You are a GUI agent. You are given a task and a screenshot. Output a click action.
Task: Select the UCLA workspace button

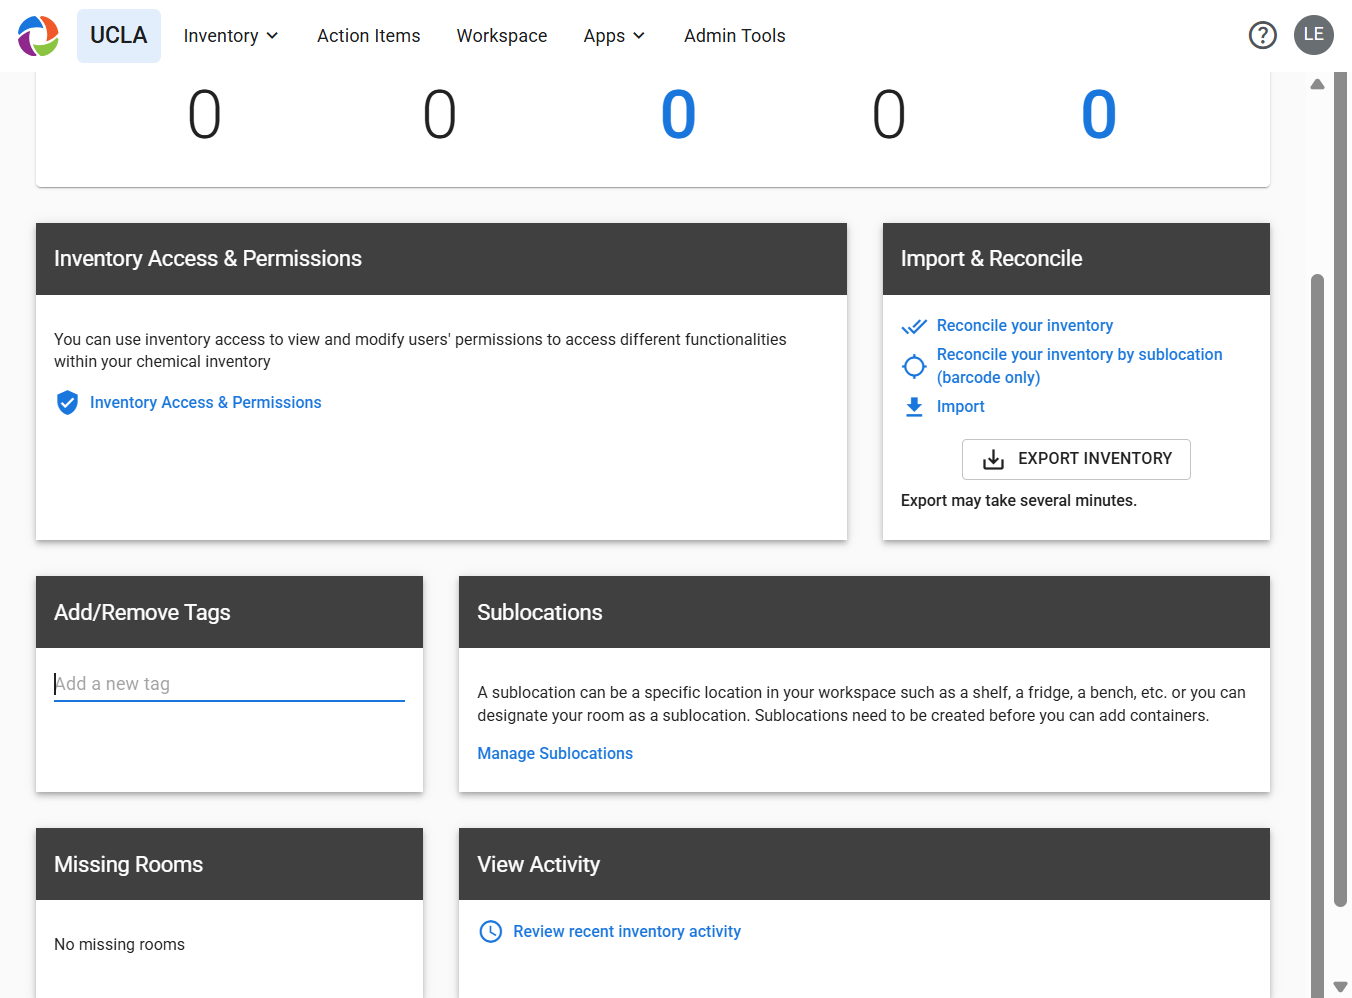[119, 36]
